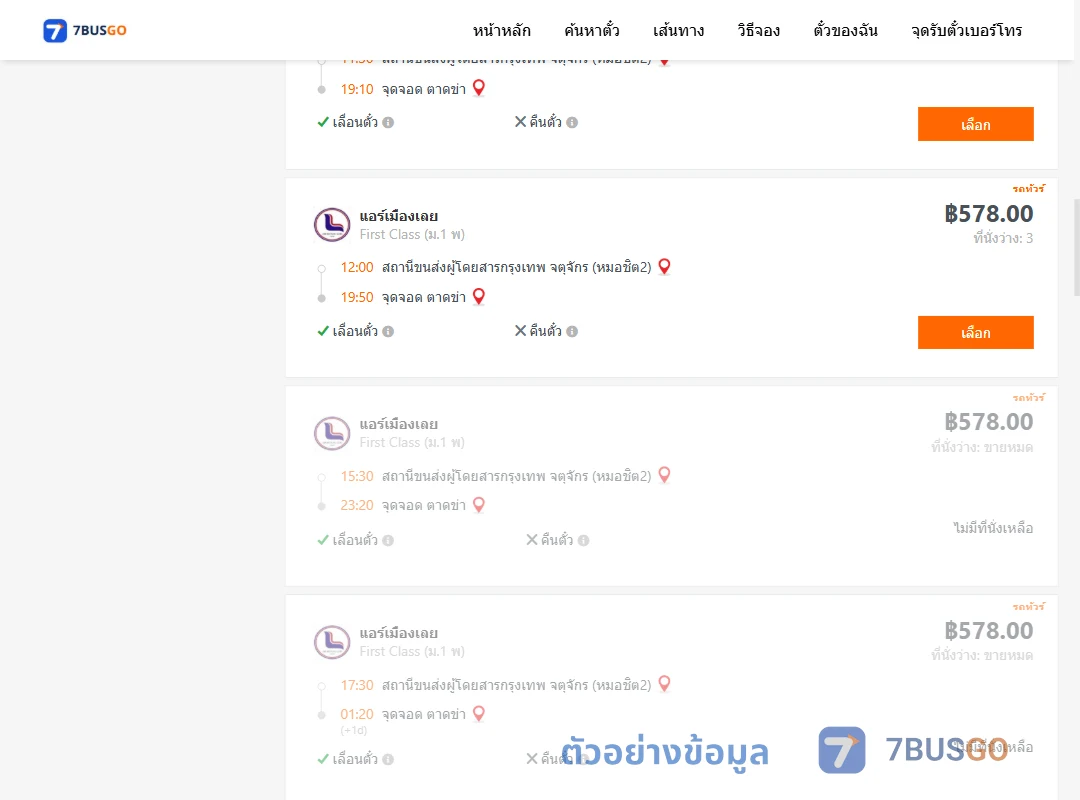Click the 15:30 departure time text

coord(357,476)
